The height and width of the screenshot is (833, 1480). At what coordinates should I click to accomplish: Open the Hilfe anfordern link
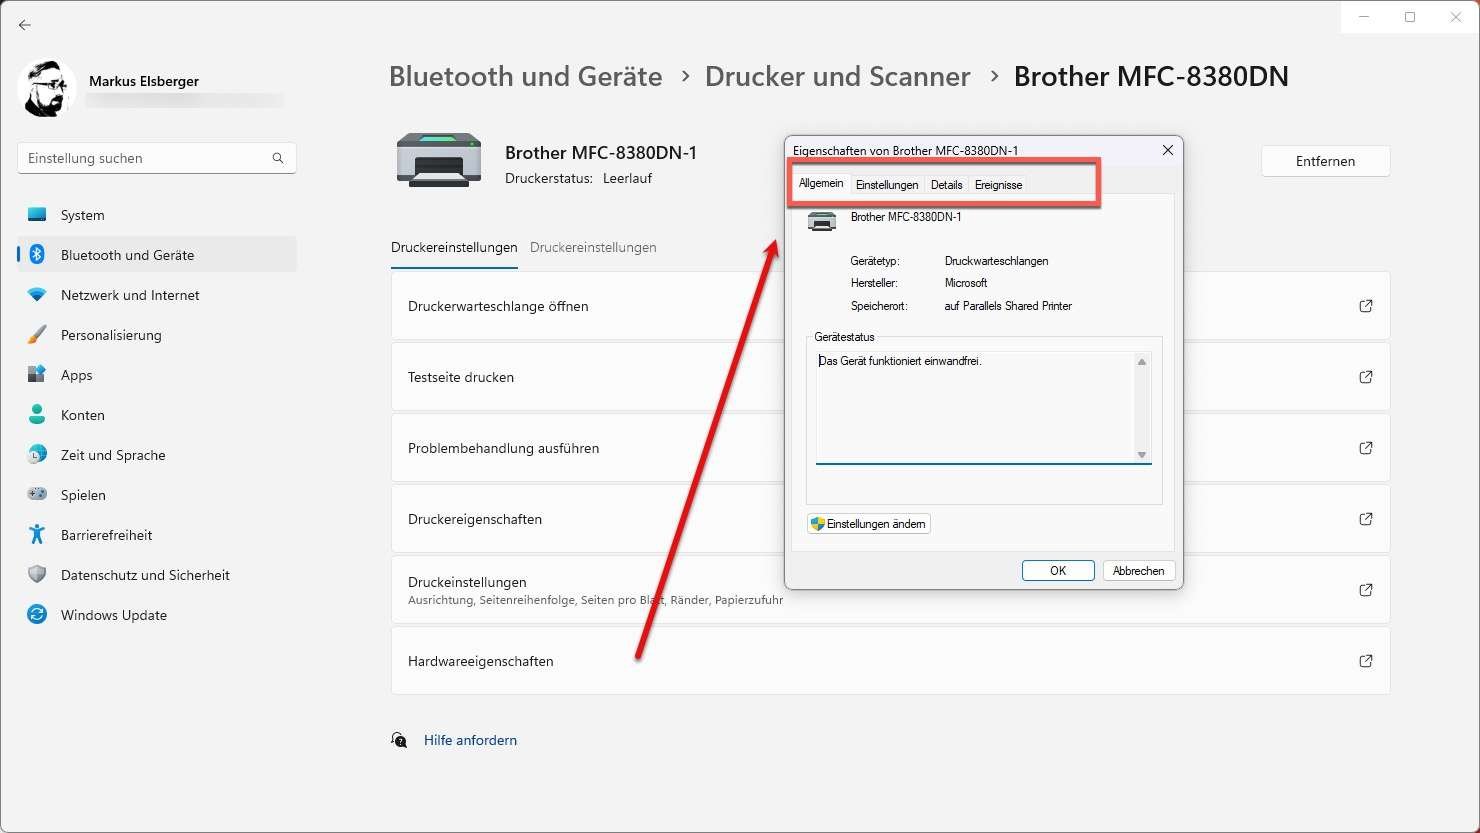point(470,739)
